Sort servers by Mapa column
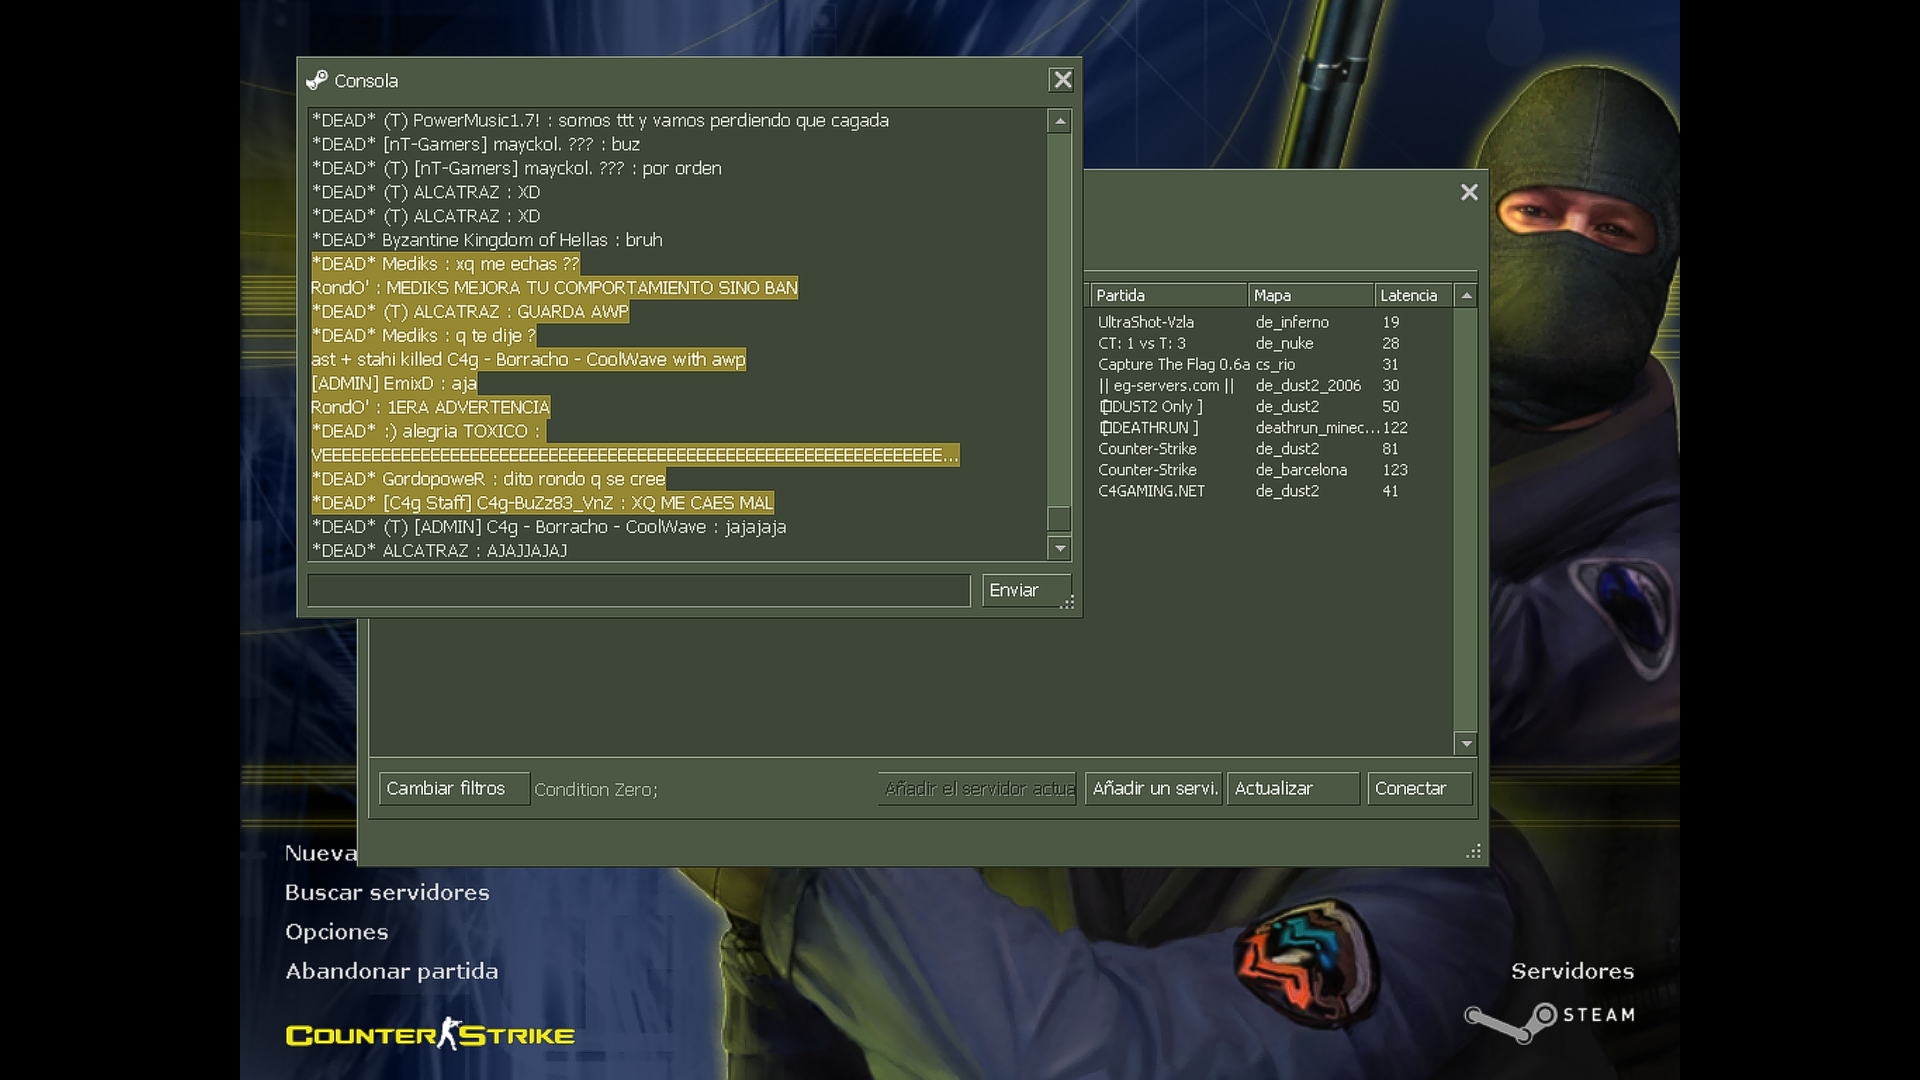This screenshot has width=1920, height=1080. point(1310,296)
